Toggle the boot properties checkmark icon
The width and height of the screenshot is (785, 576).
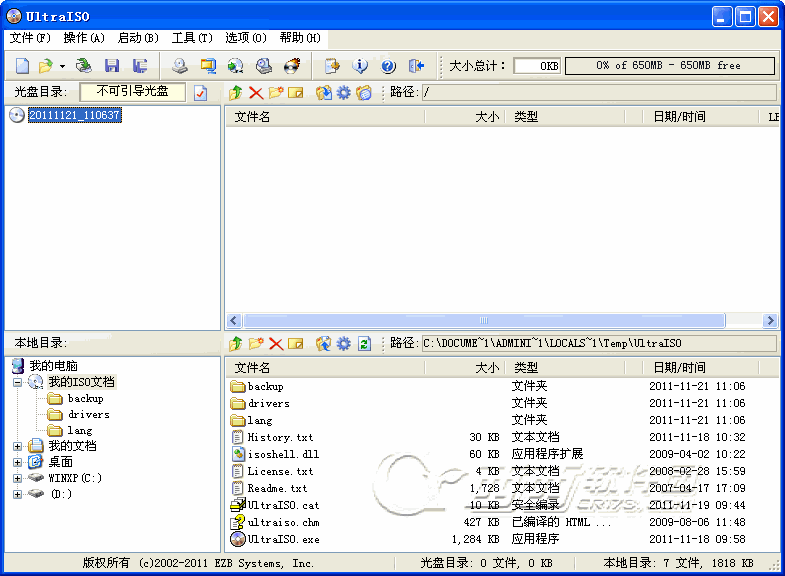point(200,93)
